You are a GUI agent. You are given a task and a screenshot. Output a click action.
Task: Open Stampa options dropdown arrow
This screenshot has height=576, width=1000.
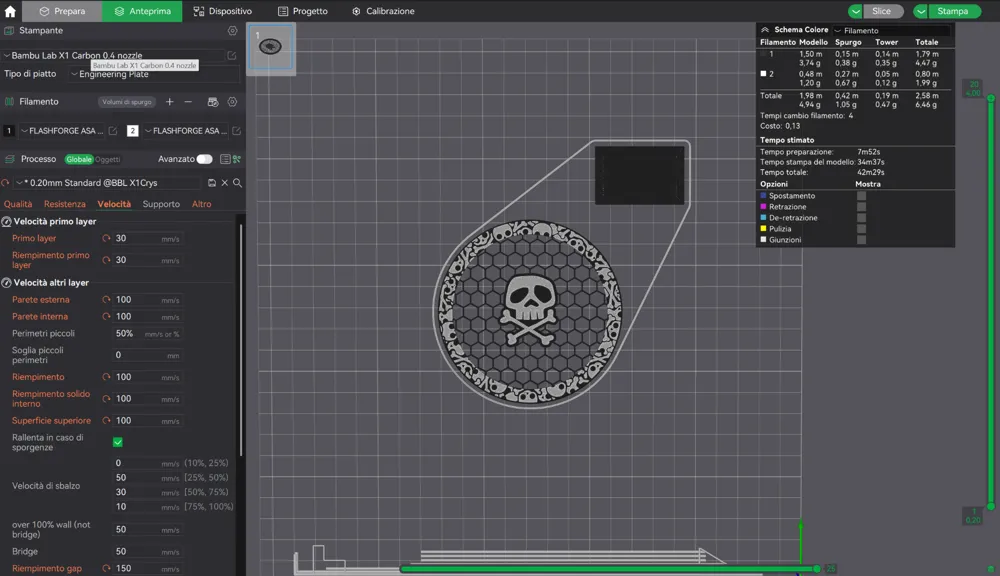(920, 11)
